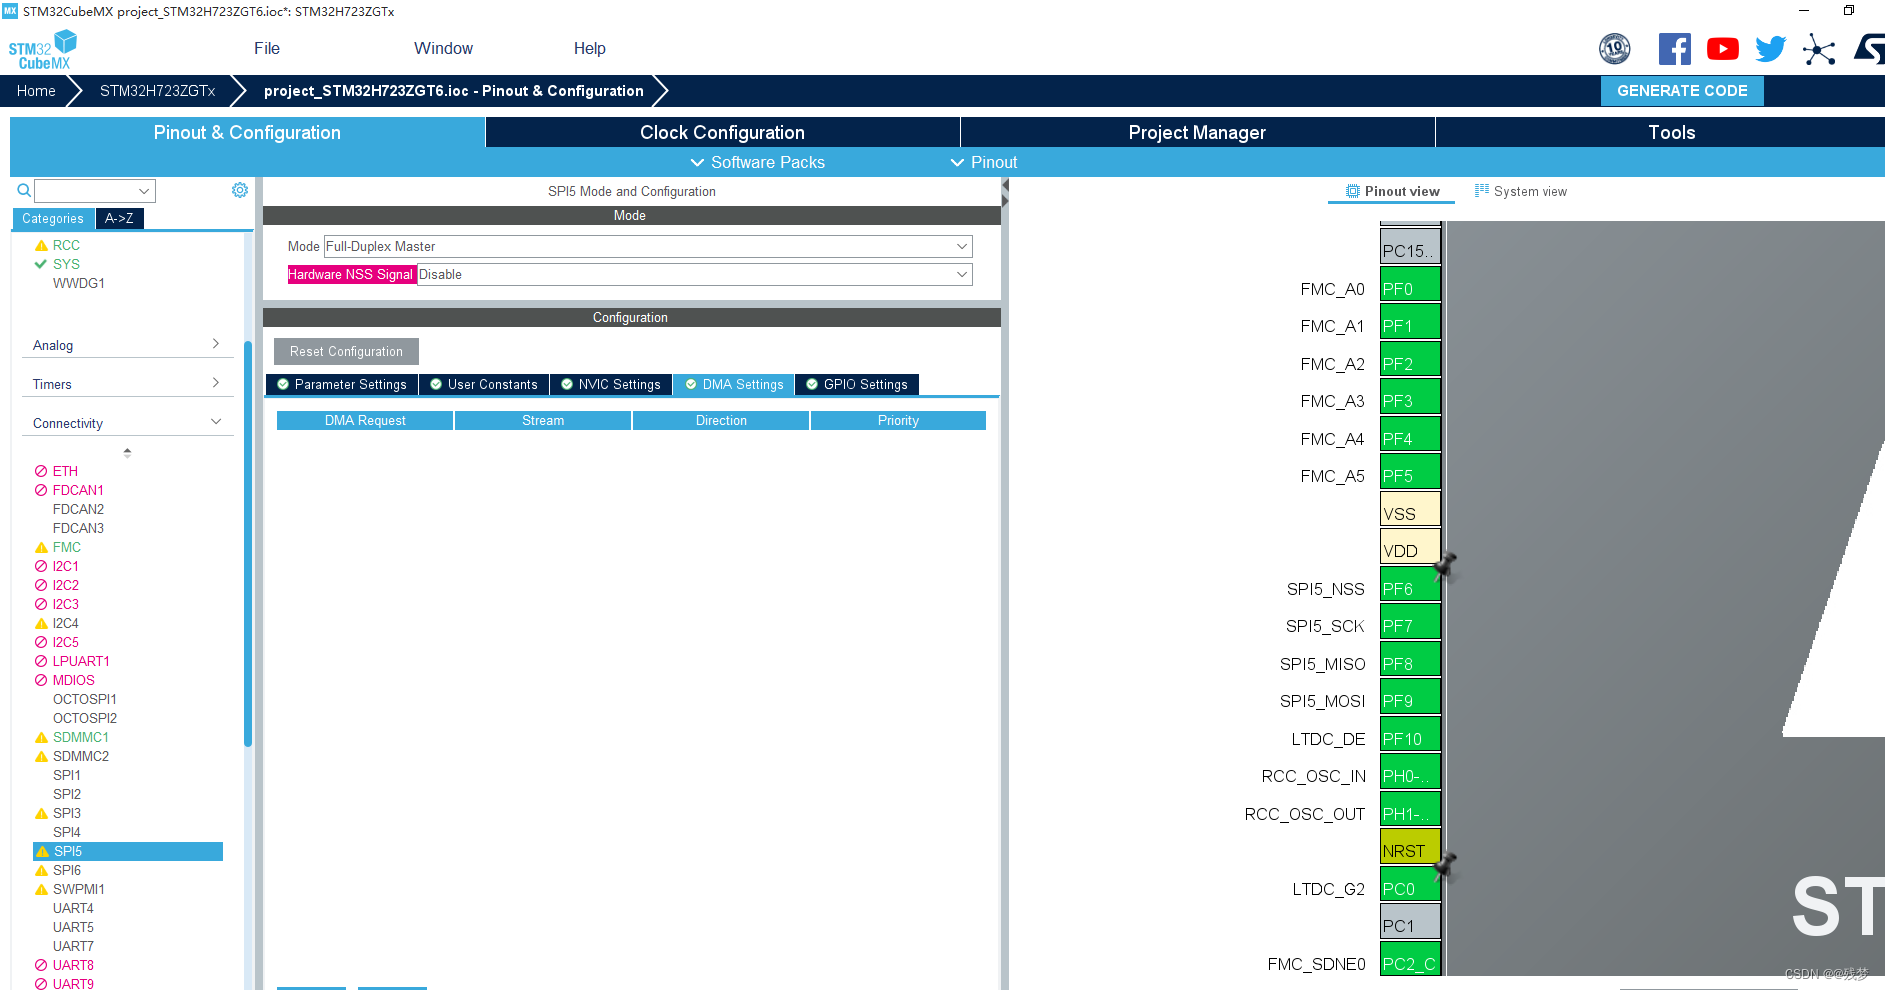Select UART4 in peripheral list
The width and height of the screenshot is (1885, 990).
pos(73,908)
